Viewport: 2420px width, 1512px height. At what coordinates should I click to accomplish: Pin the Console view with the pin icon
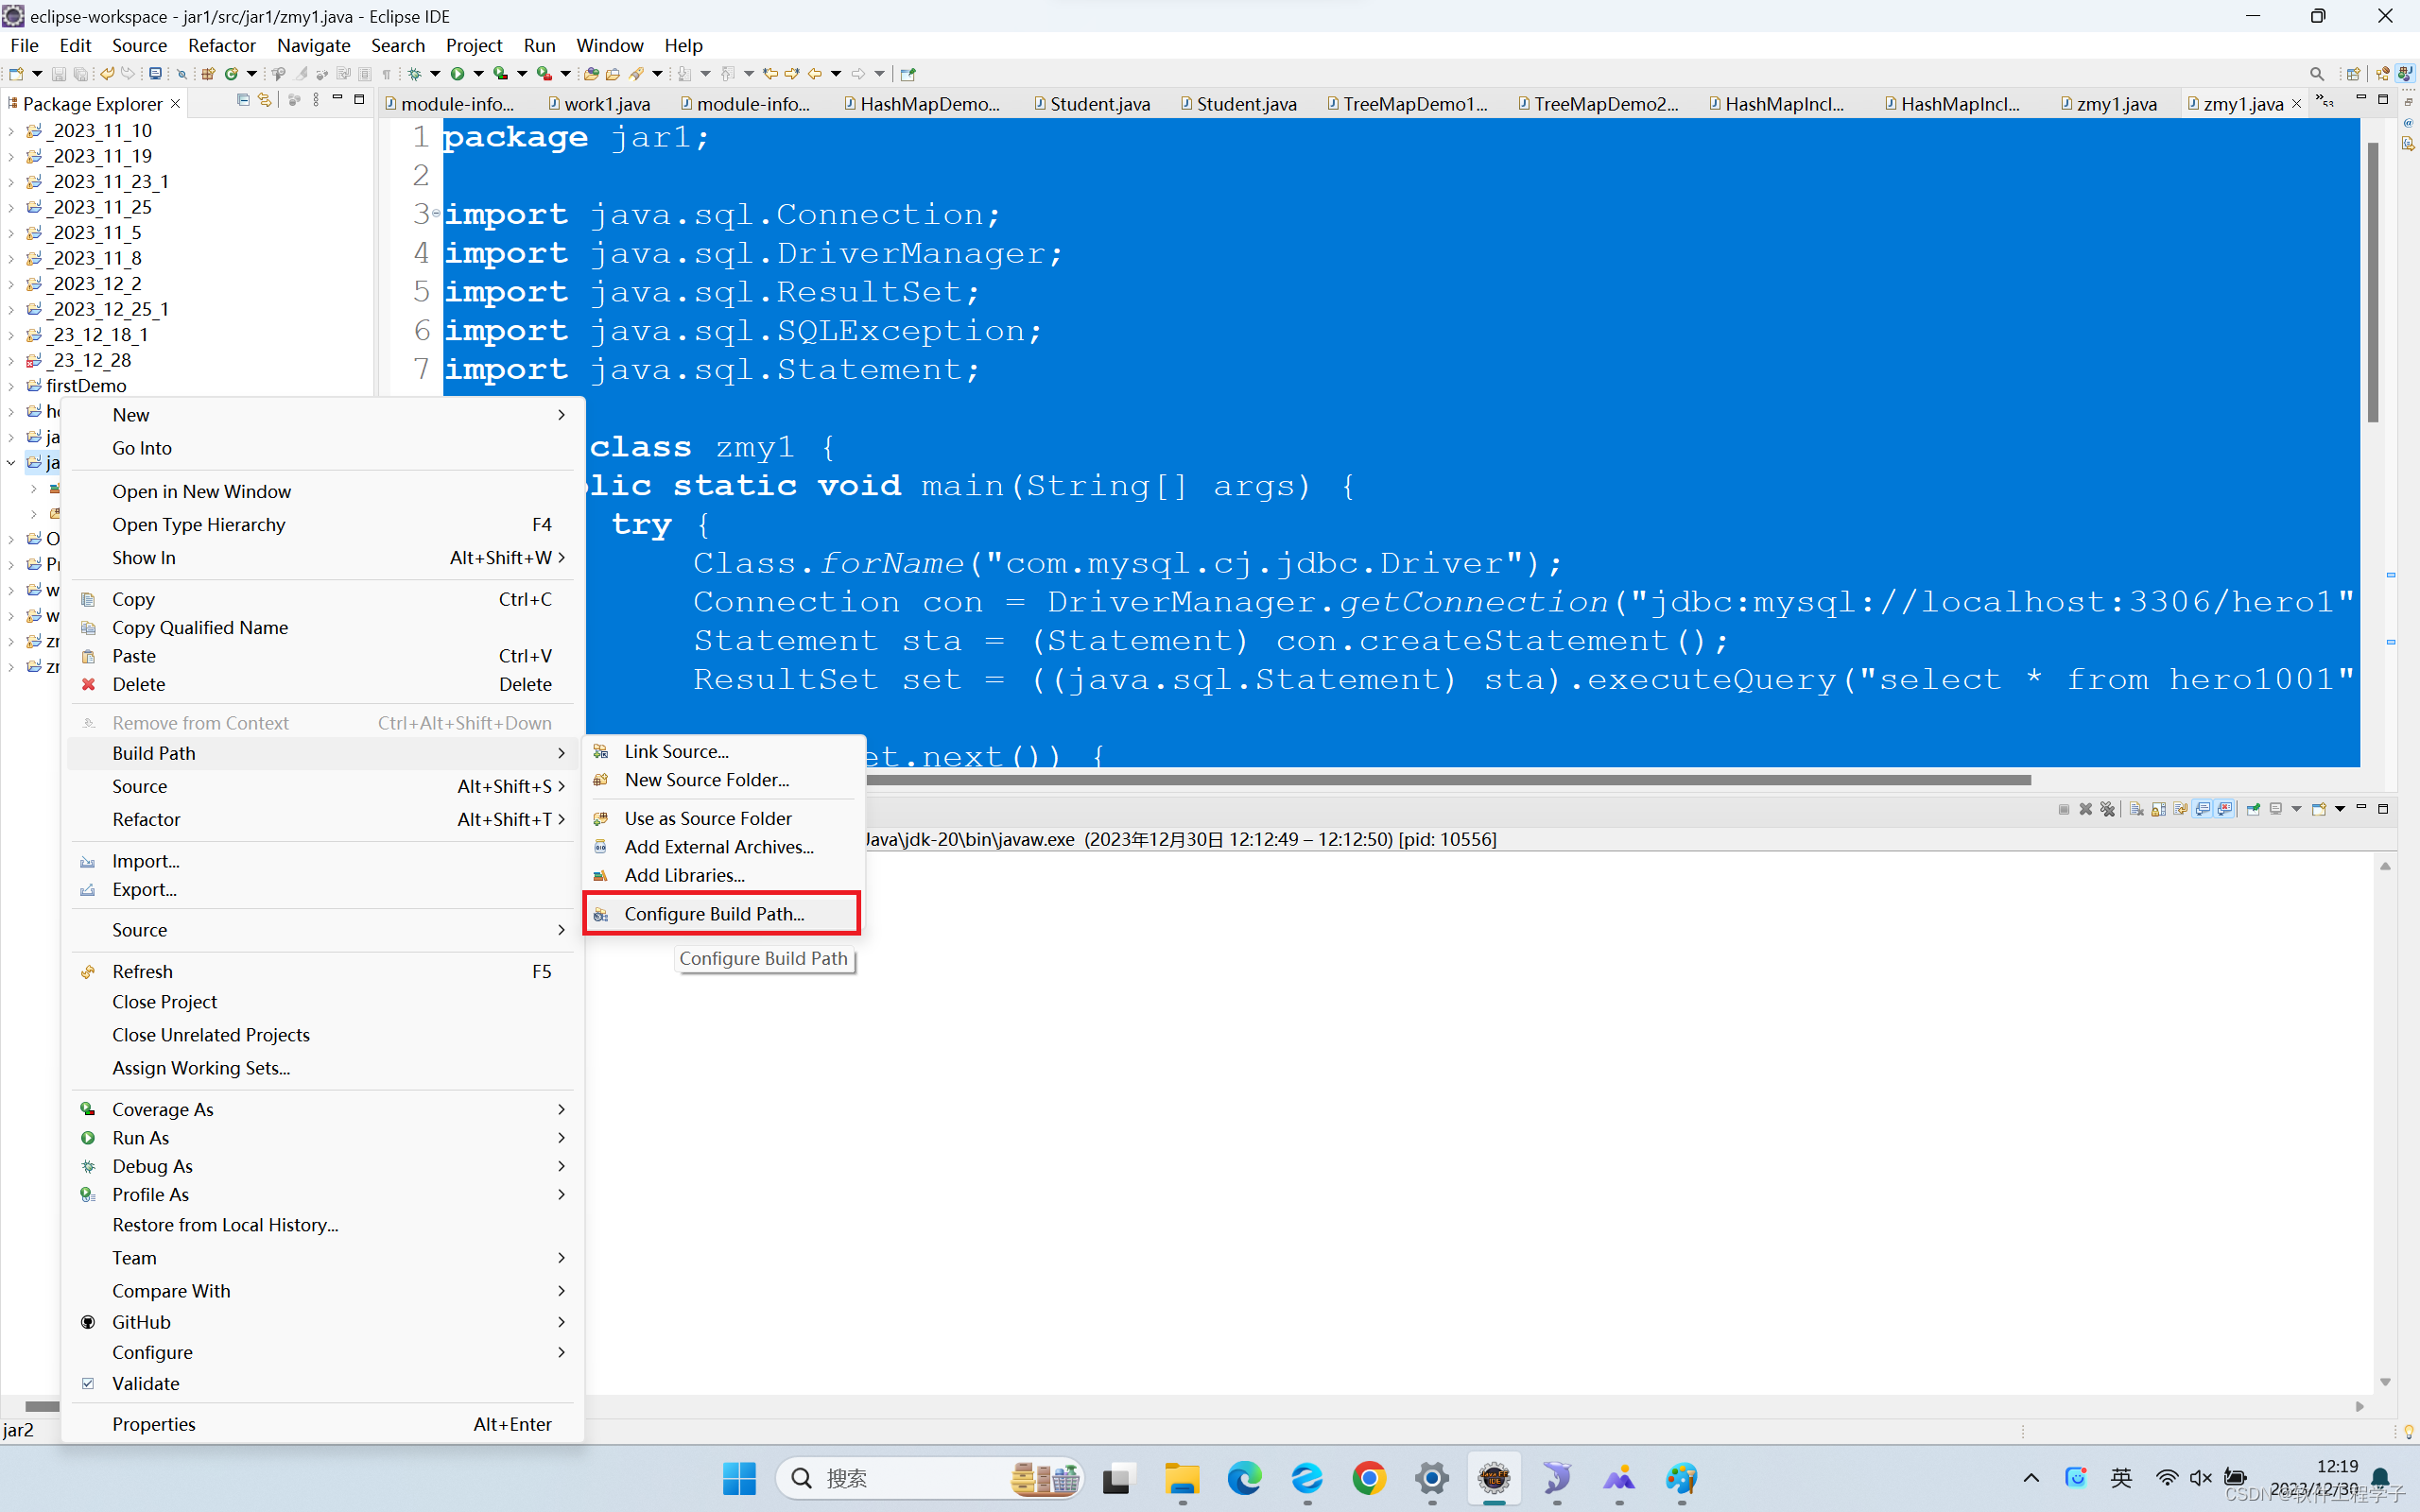tap(2253, 810)
